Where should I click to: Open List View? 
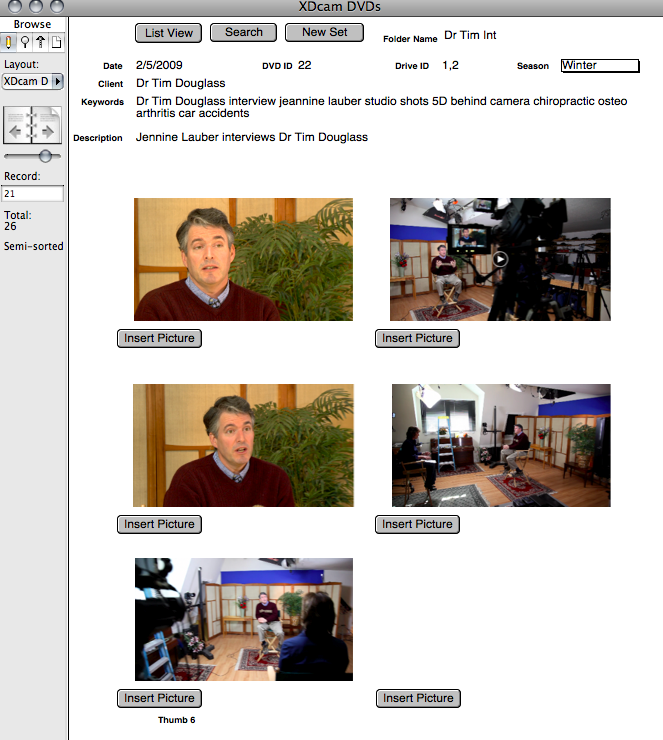tap(168, 33)
